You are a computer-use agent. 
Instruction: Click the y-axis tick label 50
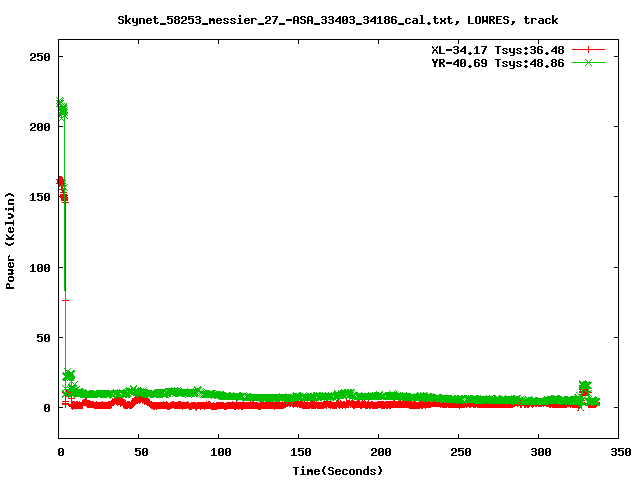(43, 338)
